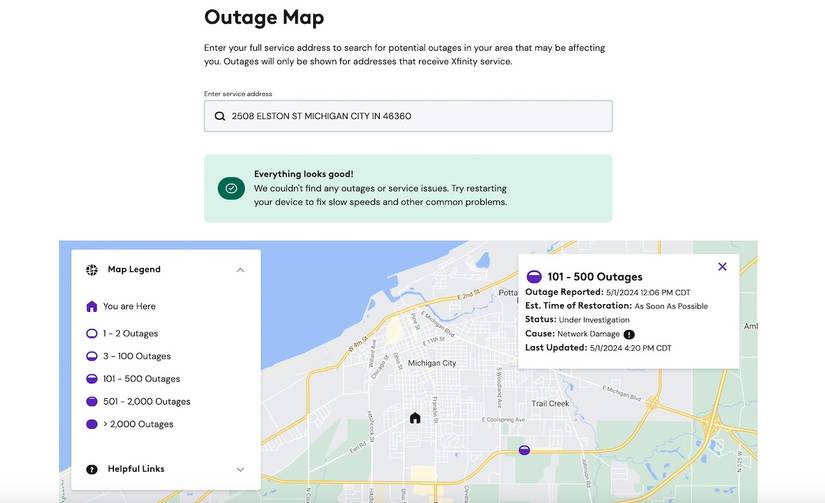
Task: Click the purple outage marker on the map
Action: [x=524, y=450]
